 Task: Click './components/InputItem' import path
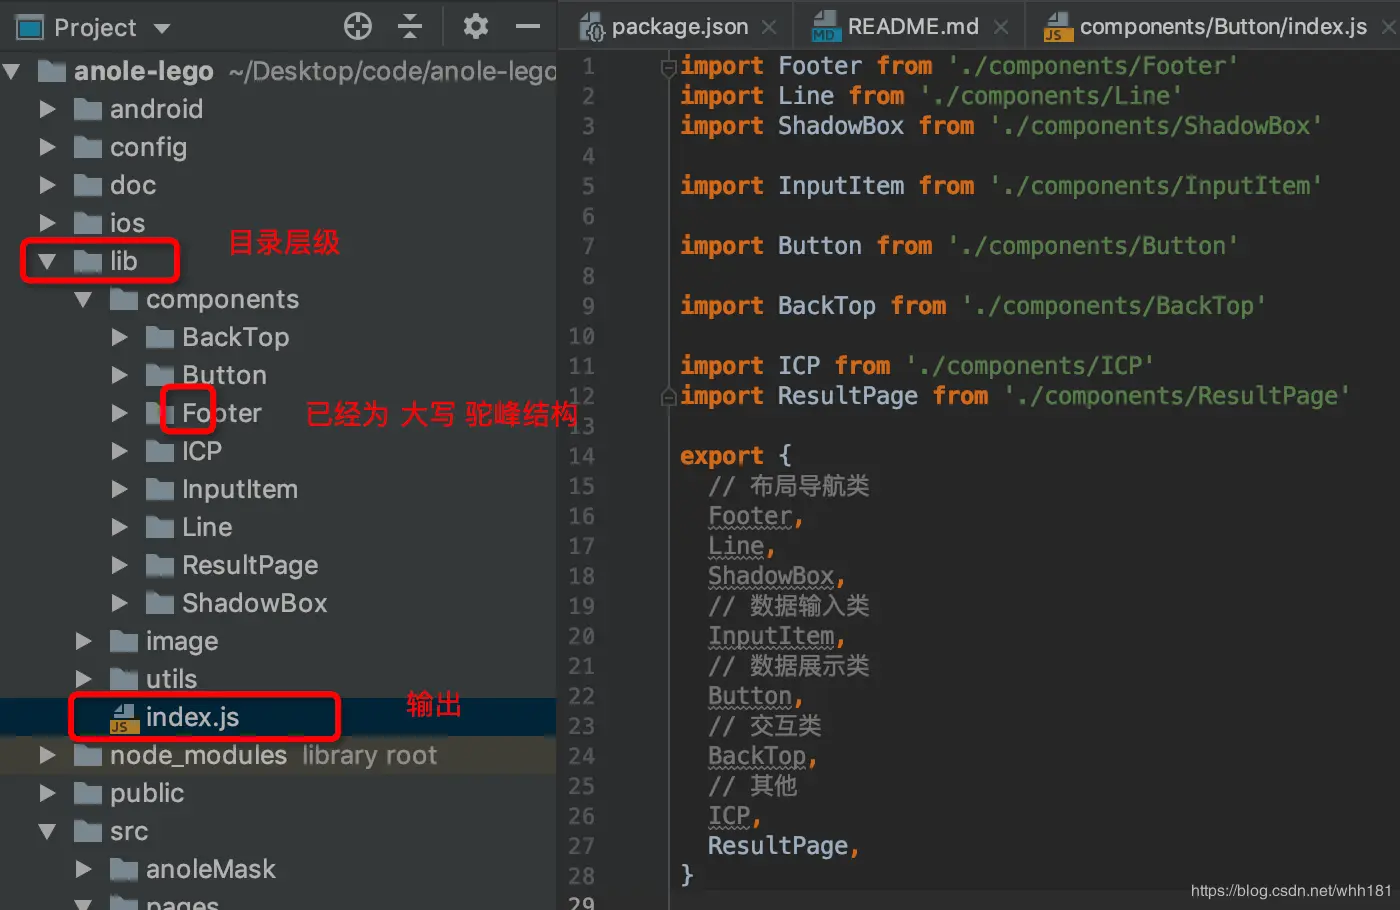pos(1156,186)
